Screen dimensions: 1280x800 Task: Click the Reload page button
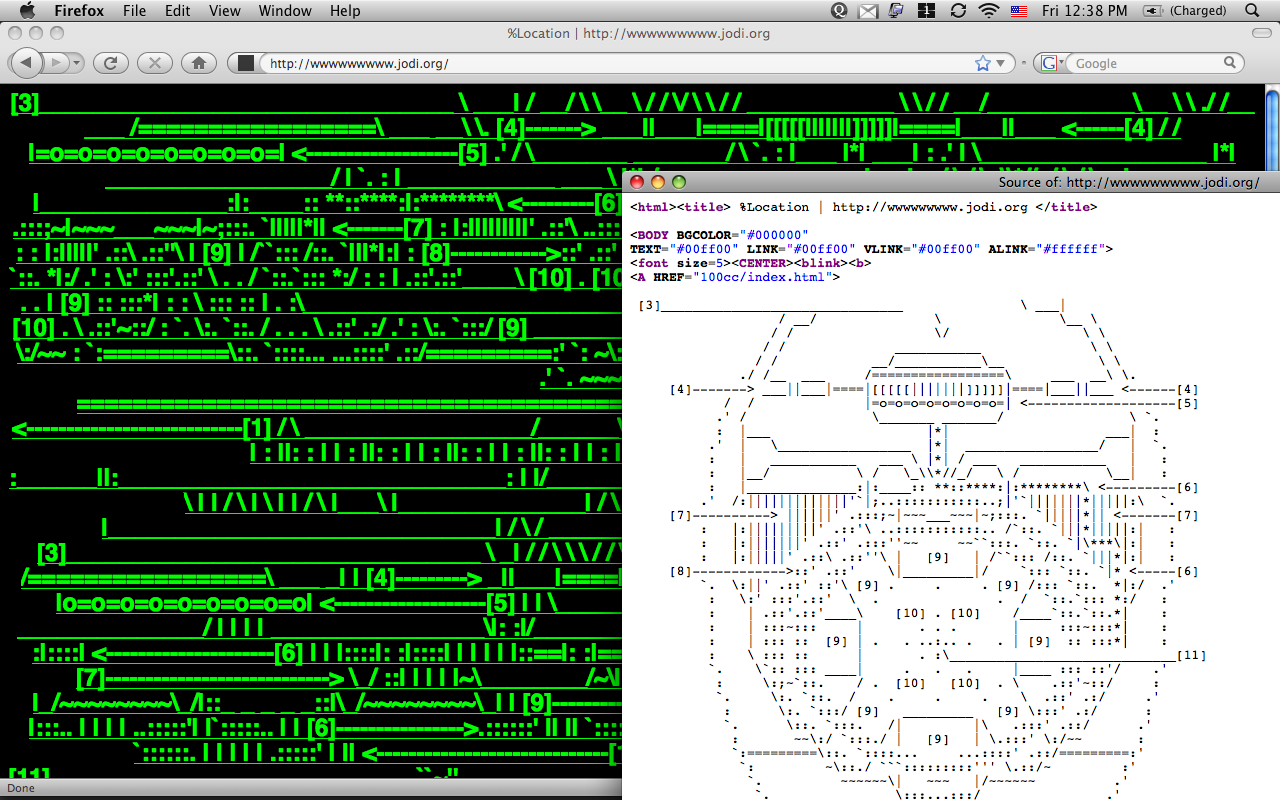pos(110,63)
